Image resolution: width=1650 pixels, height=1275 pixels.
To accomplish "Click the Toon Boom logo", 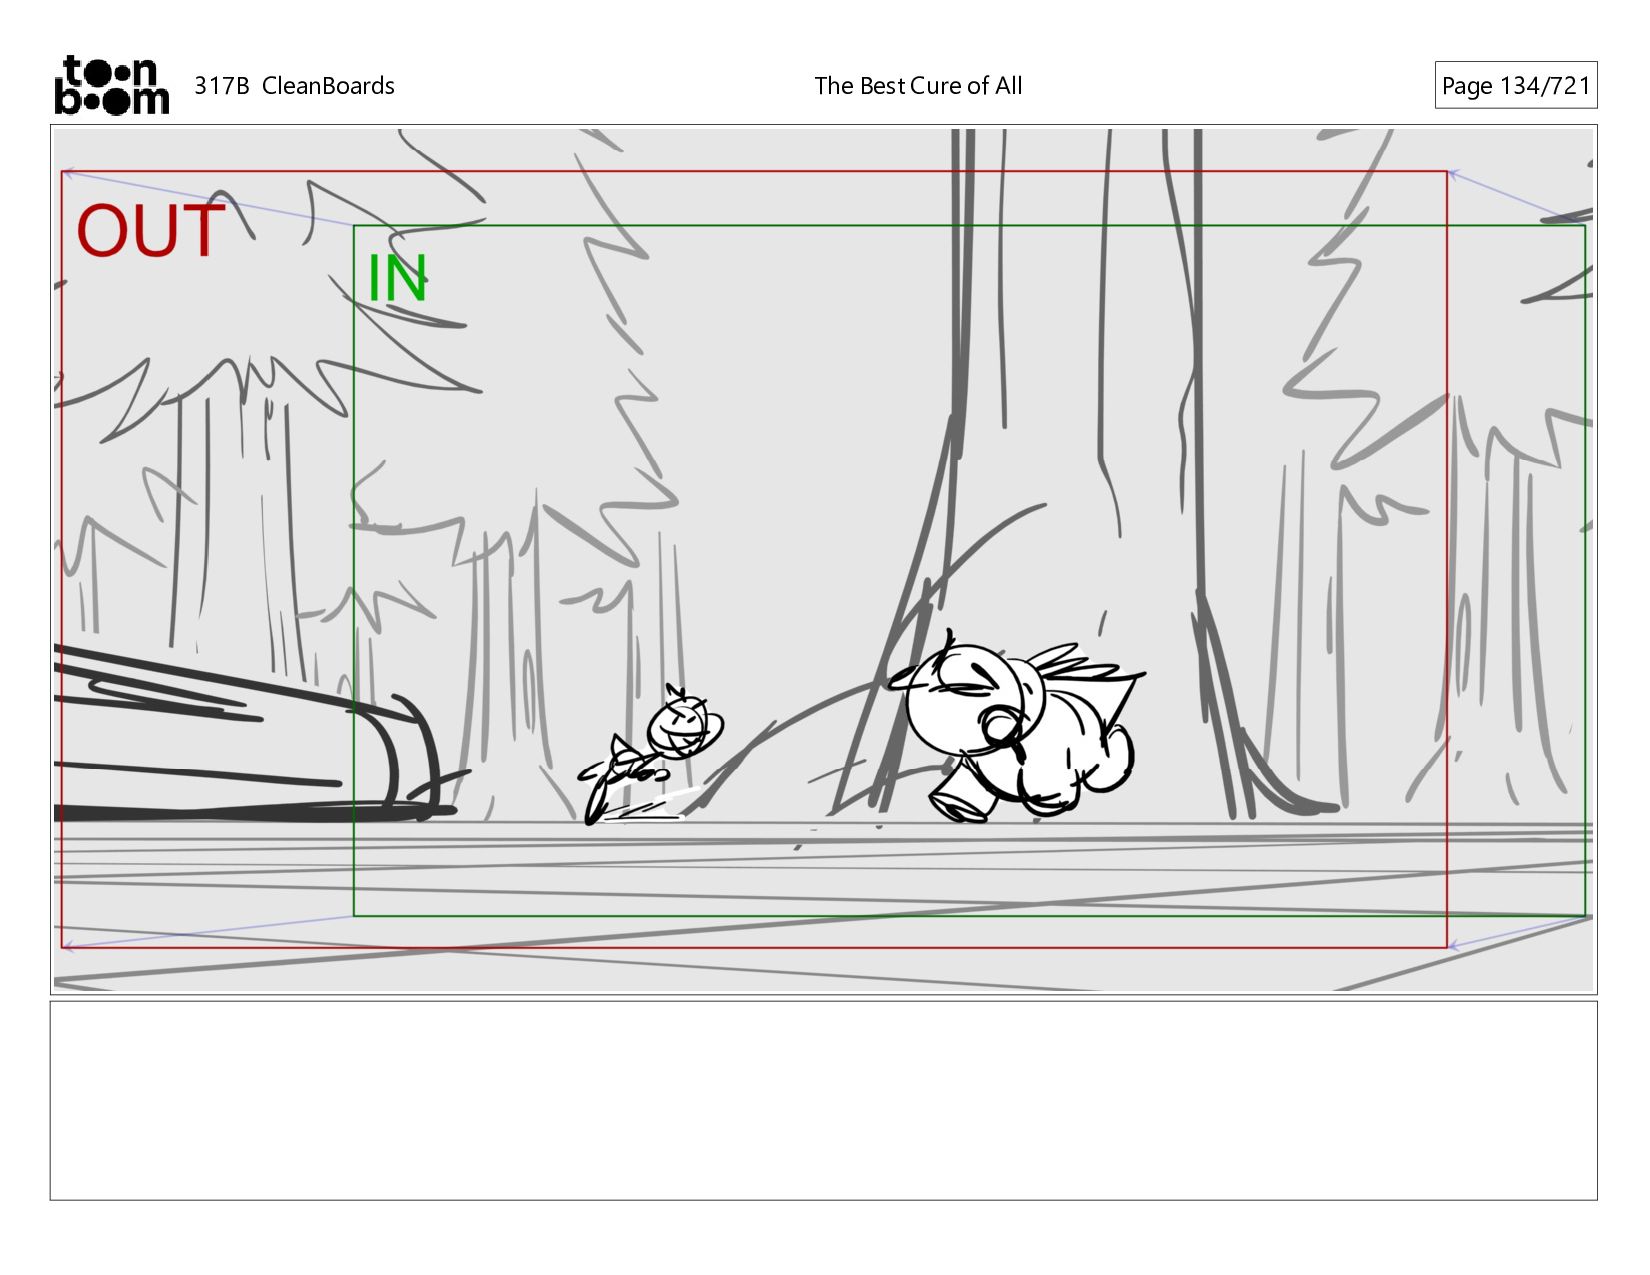I will tap(111, 85).
